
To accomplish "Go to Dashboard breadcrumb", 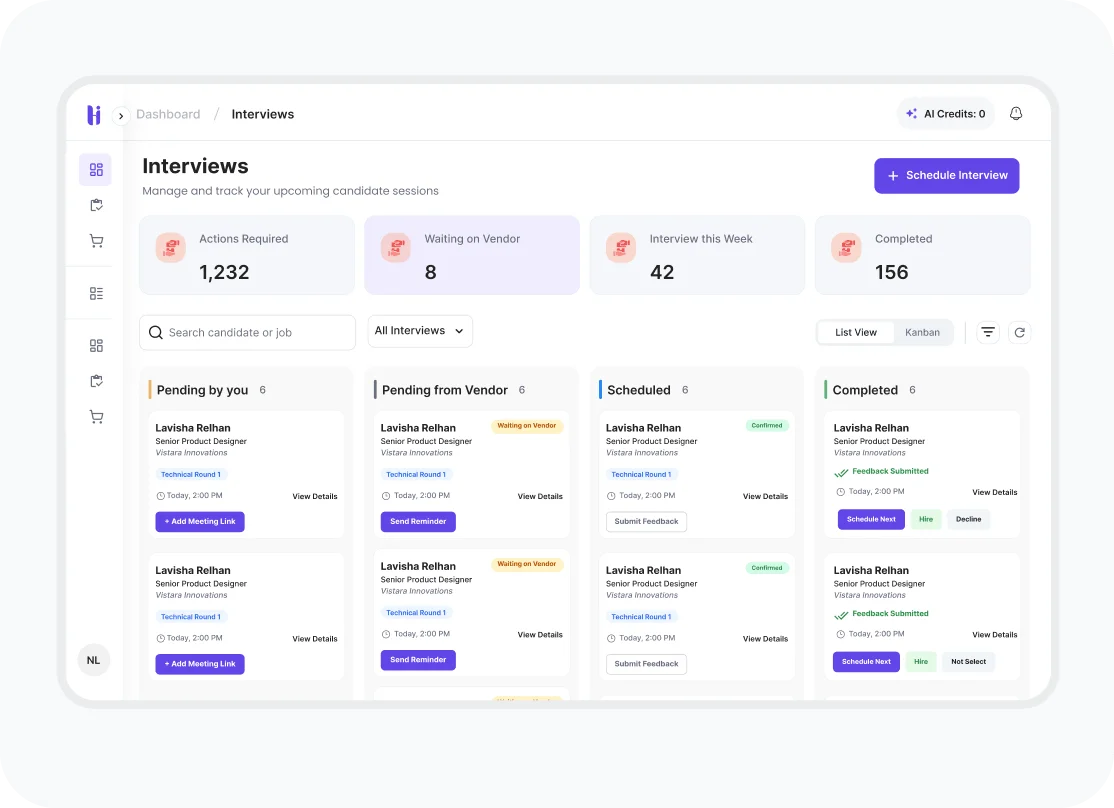I will (x=168, y=114).
